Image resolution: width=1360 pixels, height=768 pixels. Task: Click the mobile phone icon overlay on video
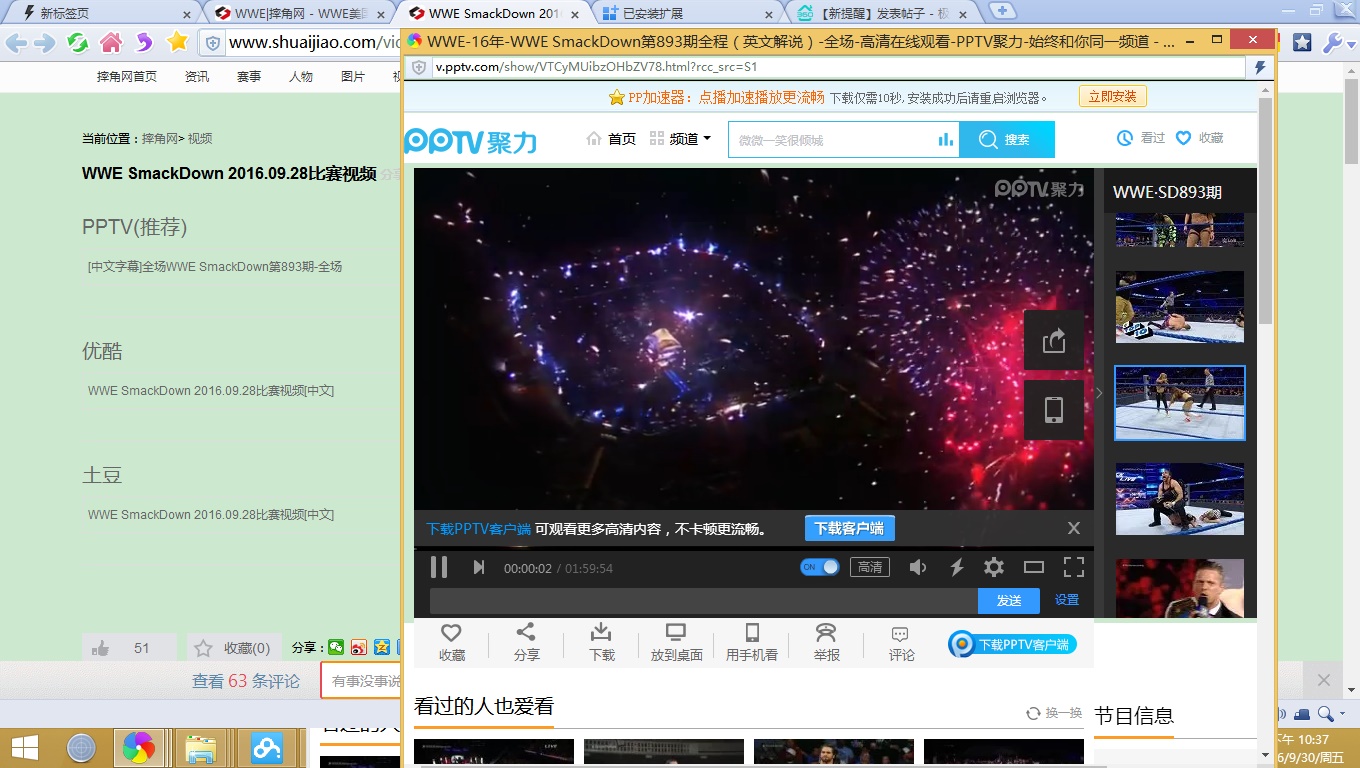coord(1054,410)
